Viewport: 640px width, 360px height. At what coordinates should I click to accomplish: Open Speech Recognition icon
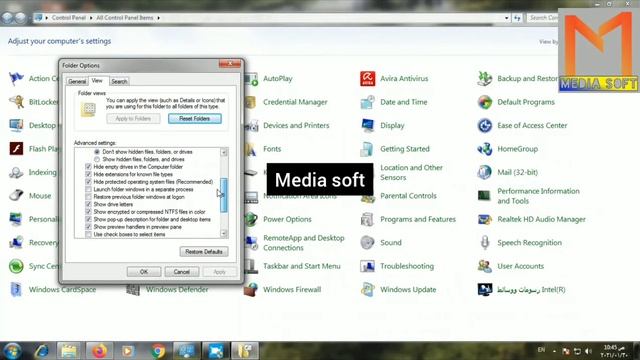click(x=485, y=242)
